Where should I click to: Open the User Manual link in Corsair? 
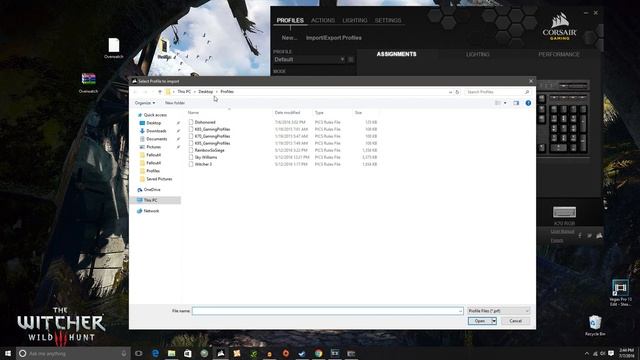pos(562,232)
